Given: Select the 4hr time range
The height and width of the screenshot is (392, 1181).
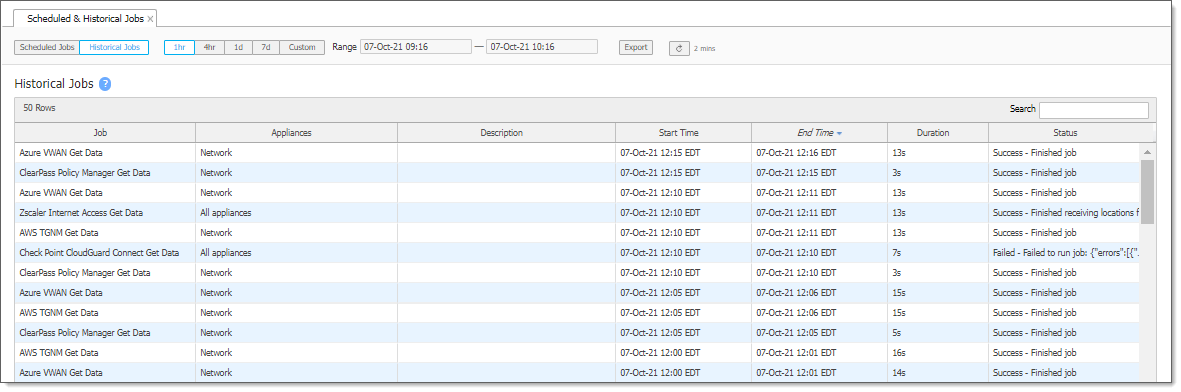Looking at the screenshot, I should click(x=209, y=47).
